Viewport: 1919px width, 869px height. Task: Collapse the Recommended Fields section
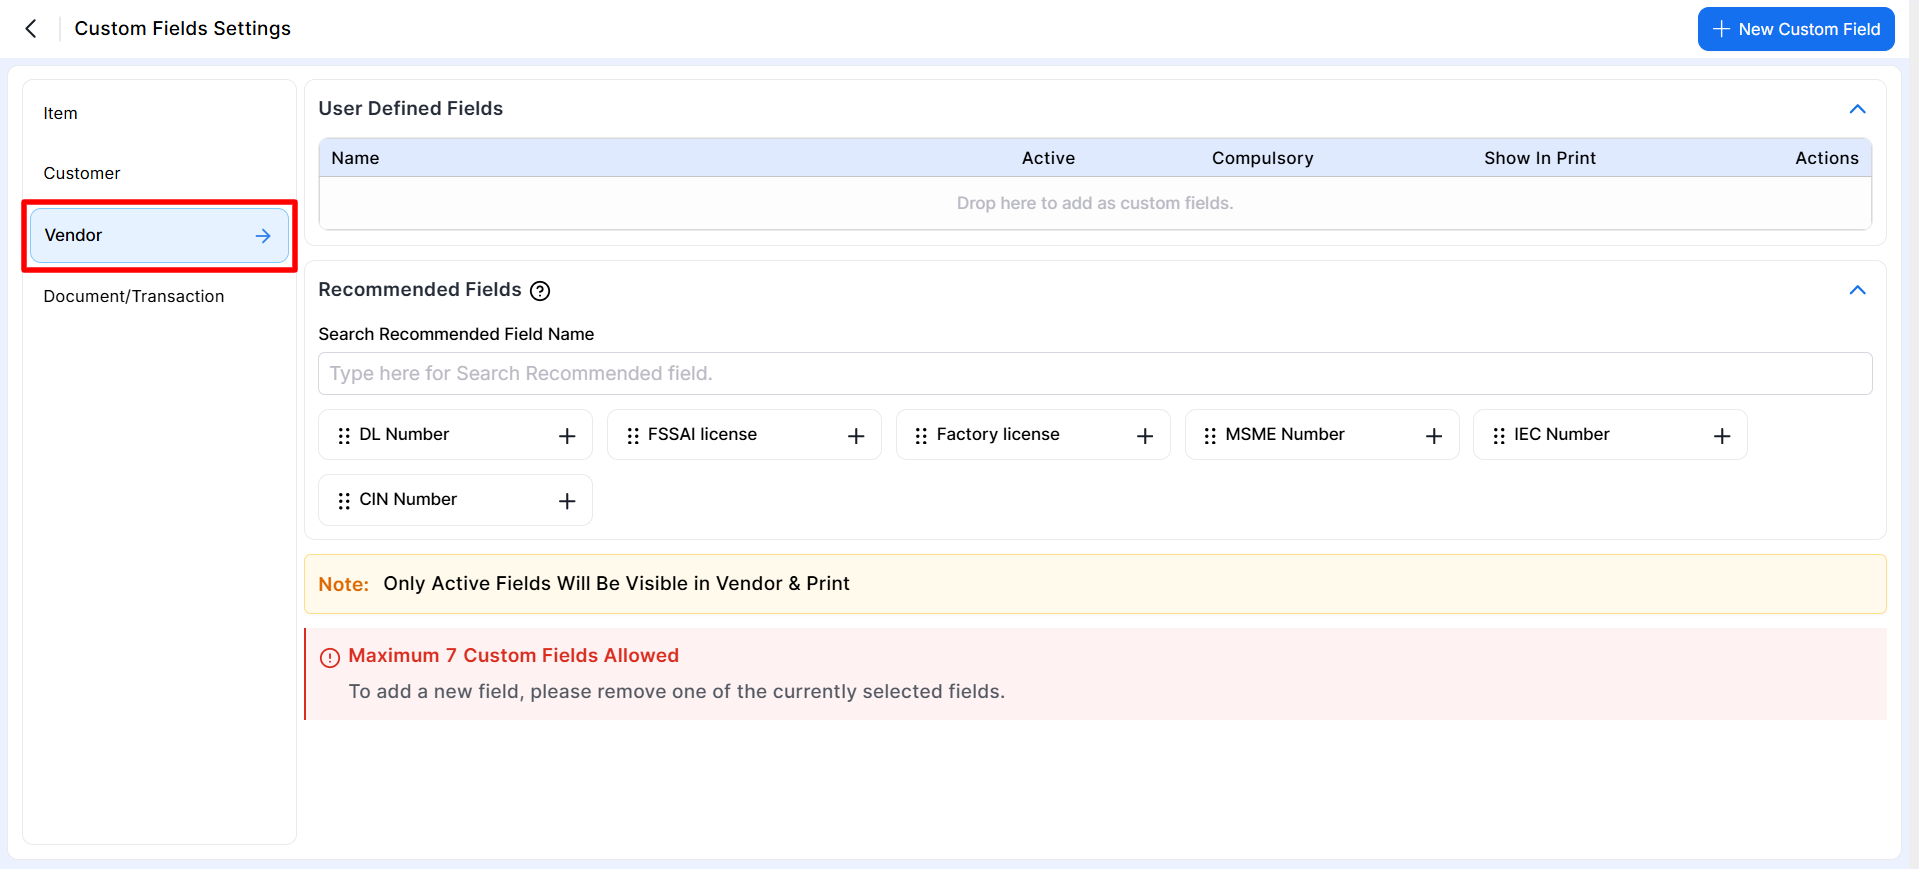coord(1857,290)
